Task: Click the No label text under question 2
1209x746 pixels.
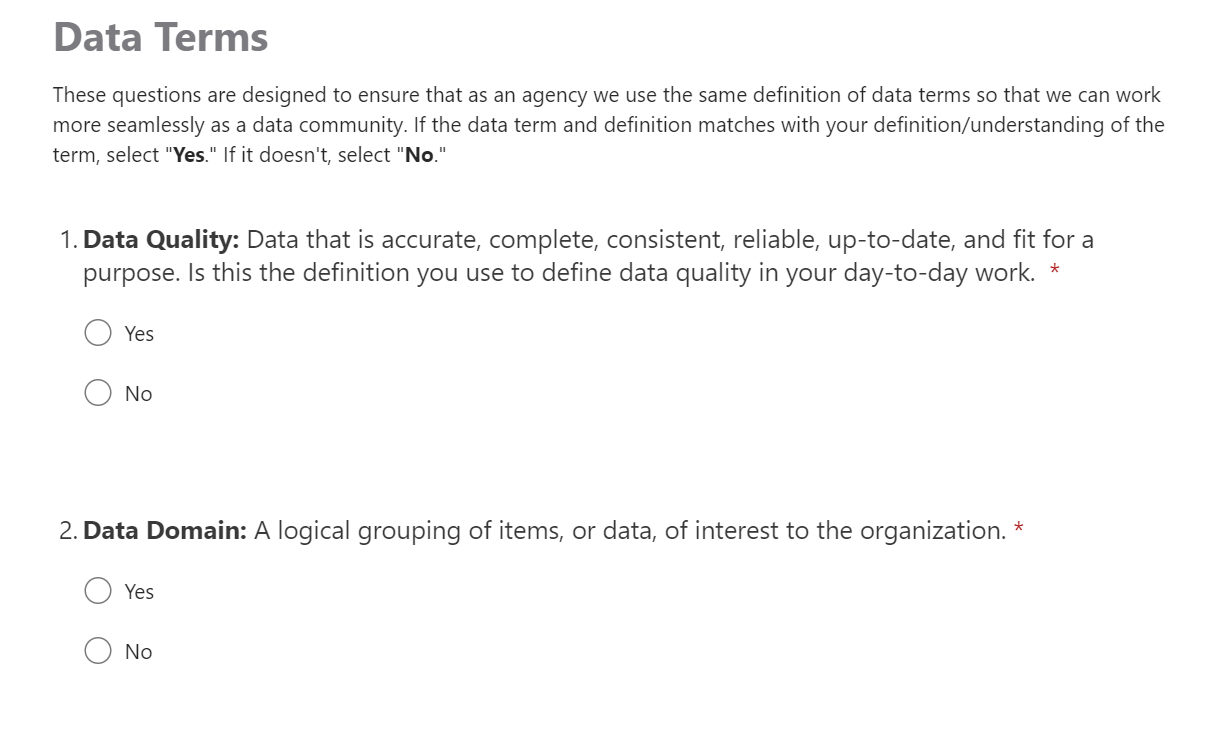Action: pyautogui.click(x=139, y=652)
